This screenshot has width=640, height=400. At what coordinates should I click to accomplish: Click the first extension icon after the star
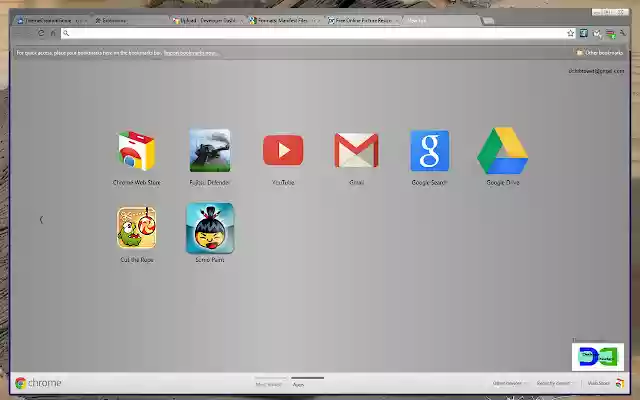coord(584,33)
